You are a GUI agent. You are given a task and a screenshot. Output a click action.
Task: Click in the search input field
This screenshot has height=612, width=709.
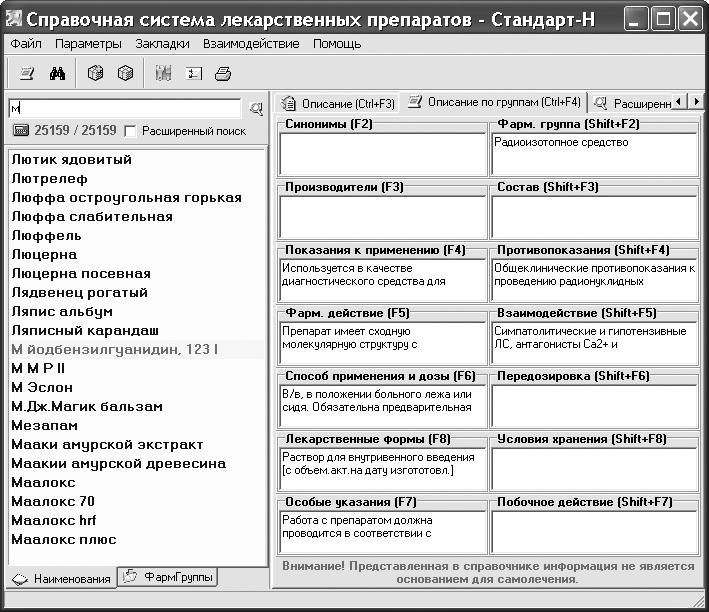[125, 108]
